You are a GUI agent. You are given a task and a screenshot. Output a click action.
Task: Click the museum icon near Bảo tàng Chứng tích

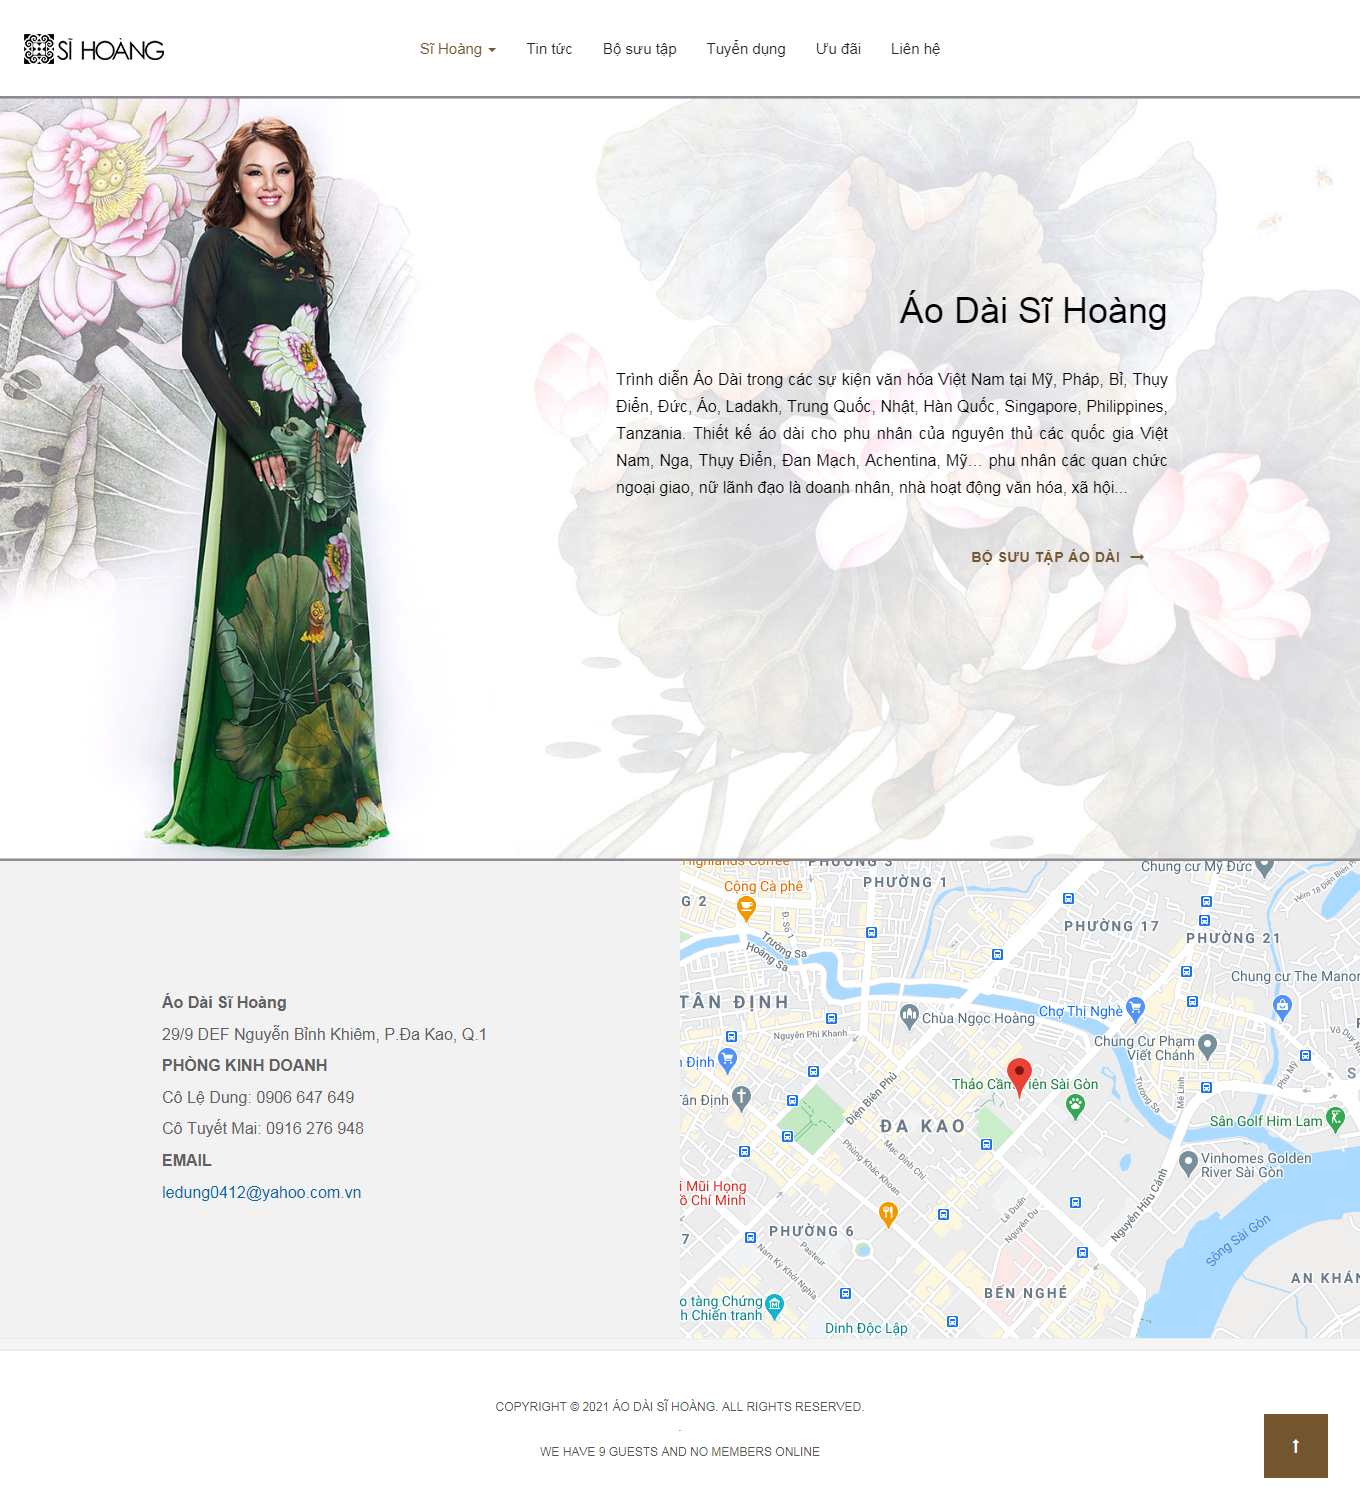click(774, 1303)
